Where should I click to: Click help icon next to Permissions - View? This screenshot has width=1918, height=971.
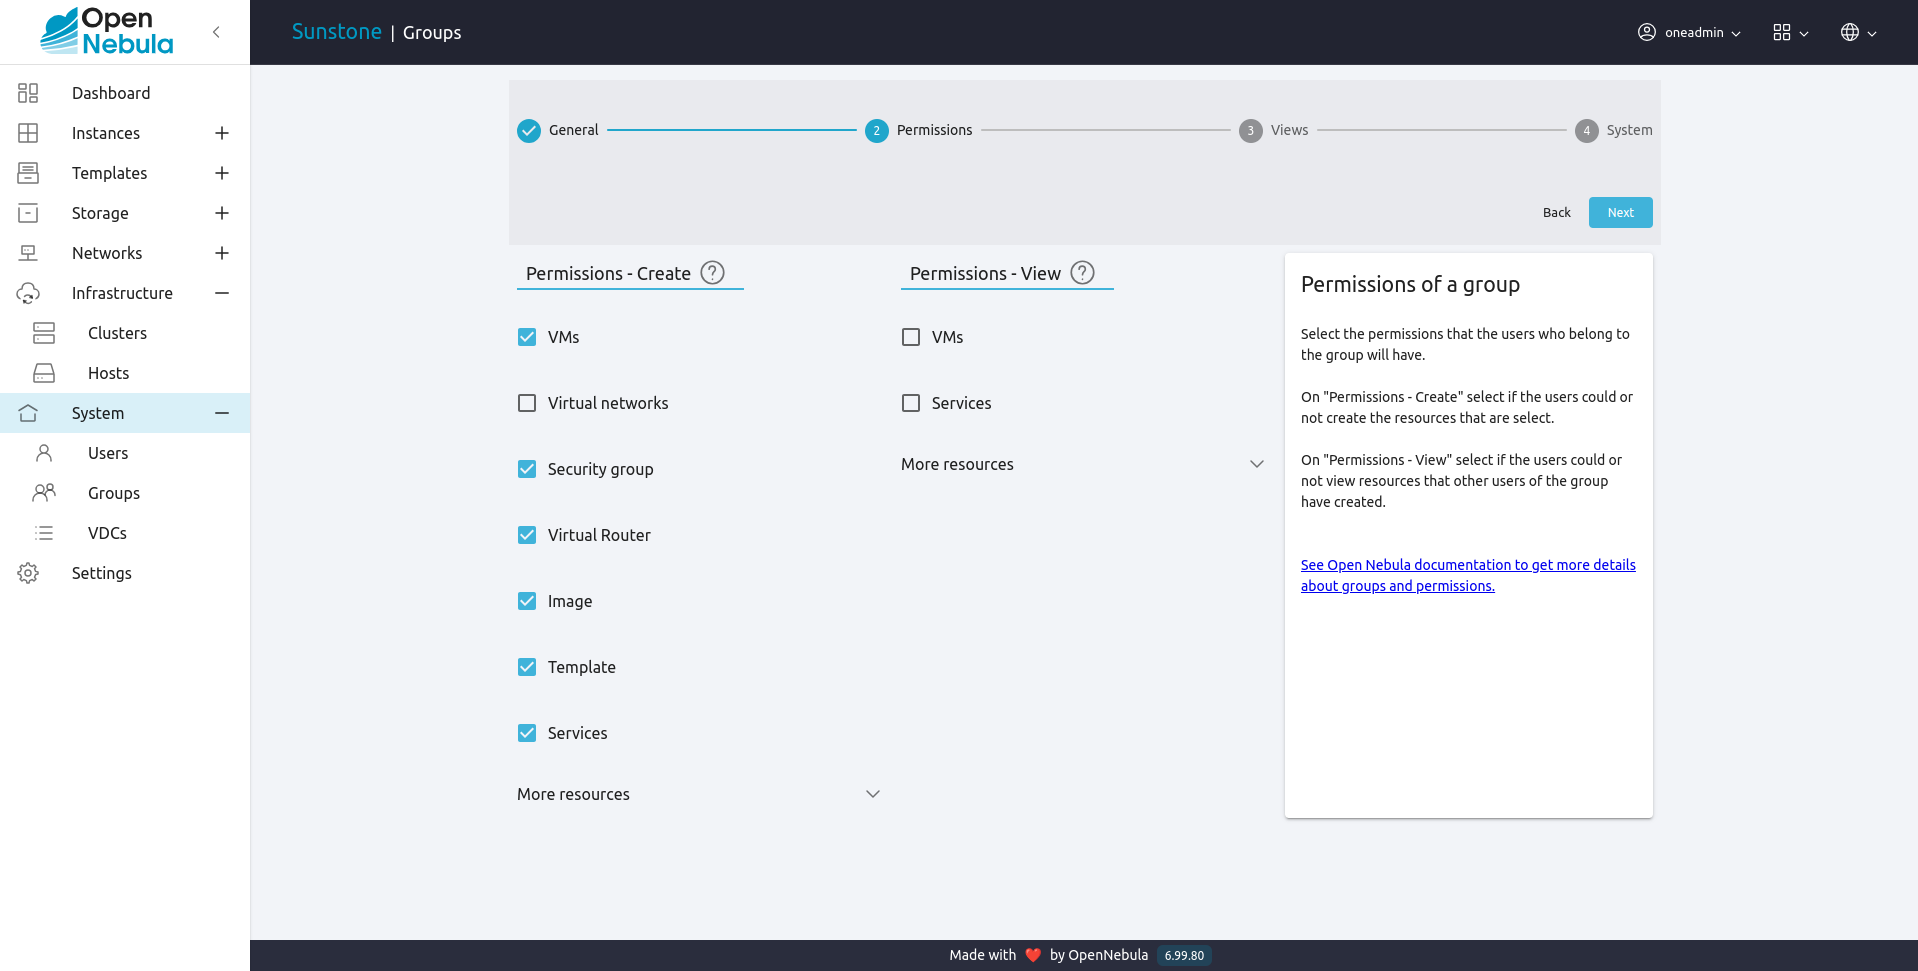(x=1083, y=273)
